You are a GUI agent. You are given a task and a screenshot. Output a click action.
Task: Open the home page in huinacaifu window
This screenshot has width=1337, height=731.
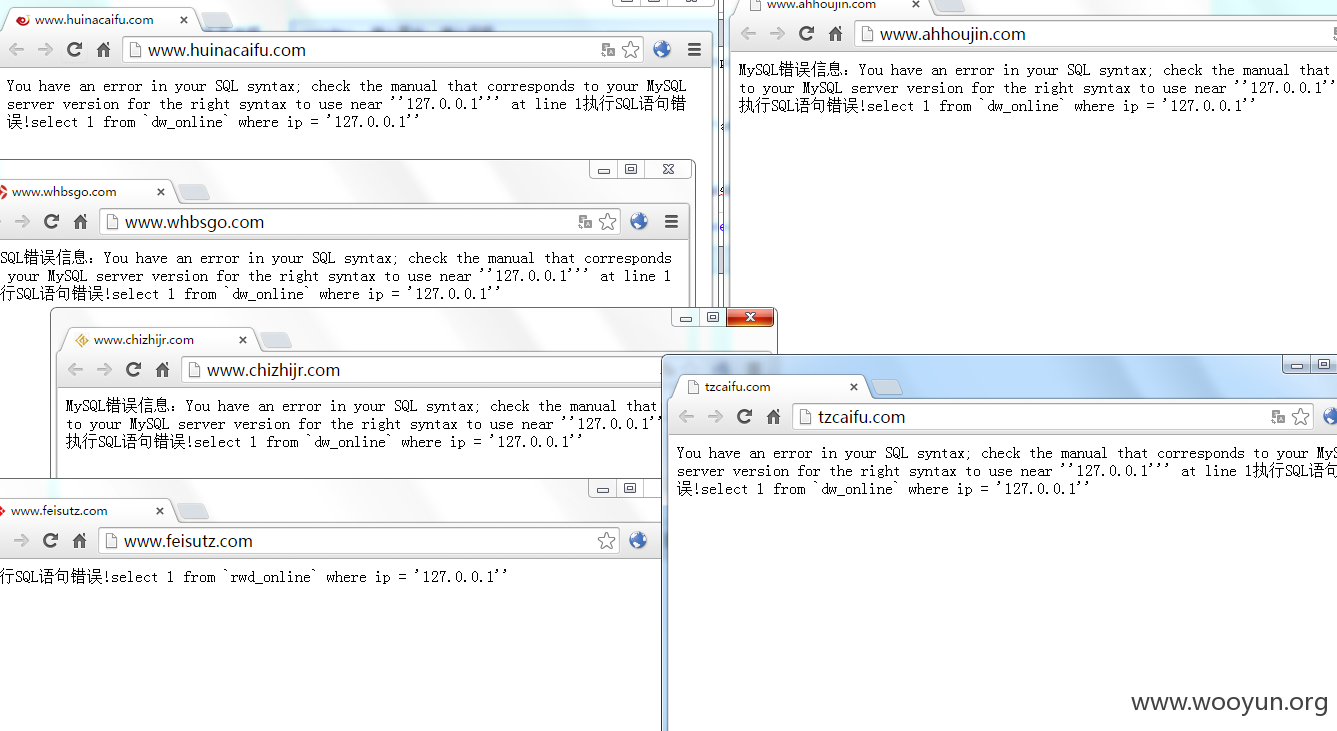click(x=103, y=50)
